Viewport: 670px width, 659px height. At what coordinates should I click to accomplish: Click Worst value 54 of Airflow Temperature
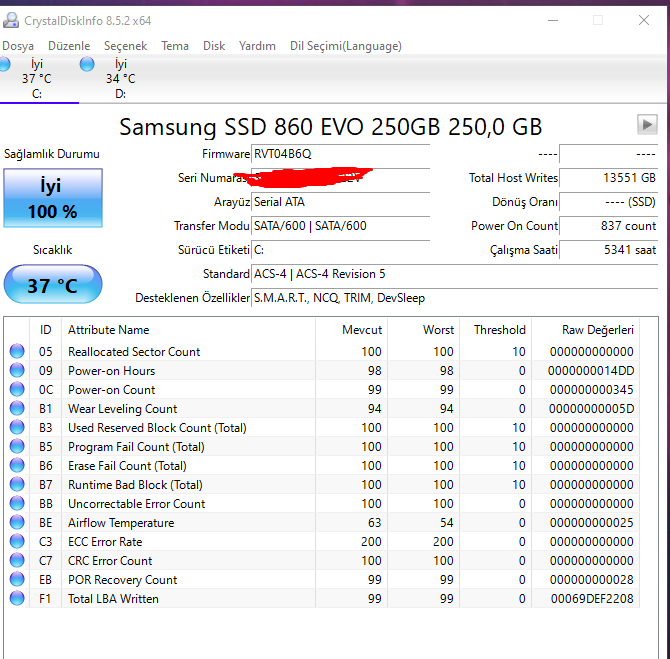[x=447, y=523]
